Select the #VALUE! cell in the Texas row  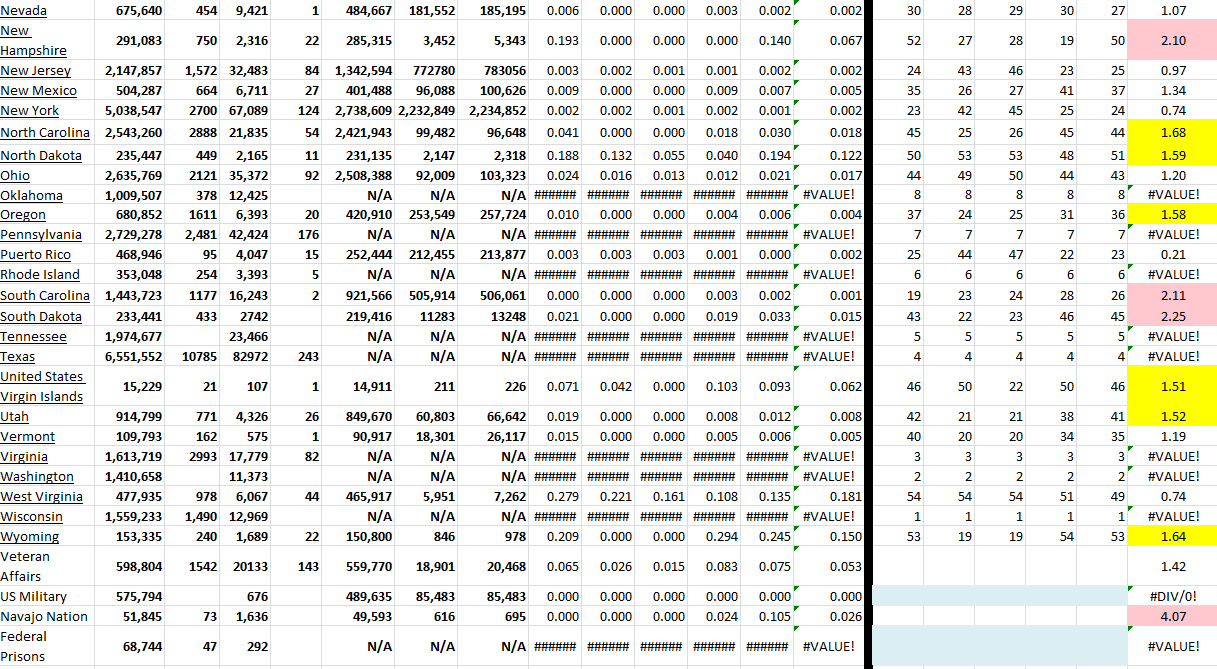tap(1172, 356)
